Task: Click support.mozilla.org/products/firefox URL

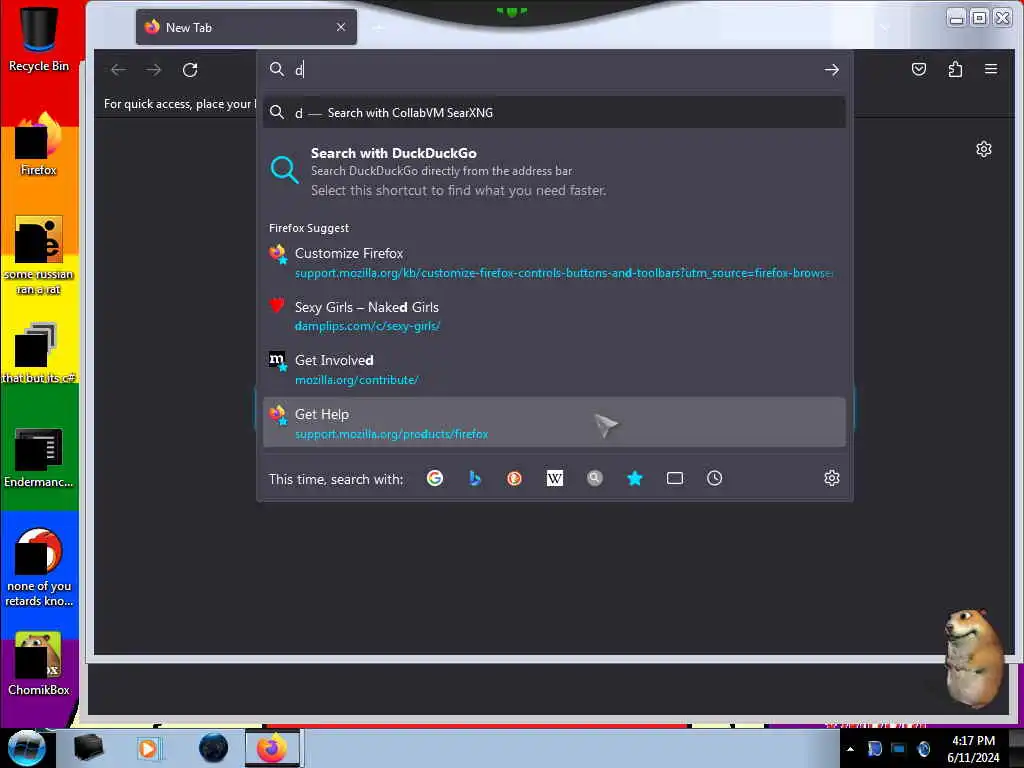Action: click(391, 434)
